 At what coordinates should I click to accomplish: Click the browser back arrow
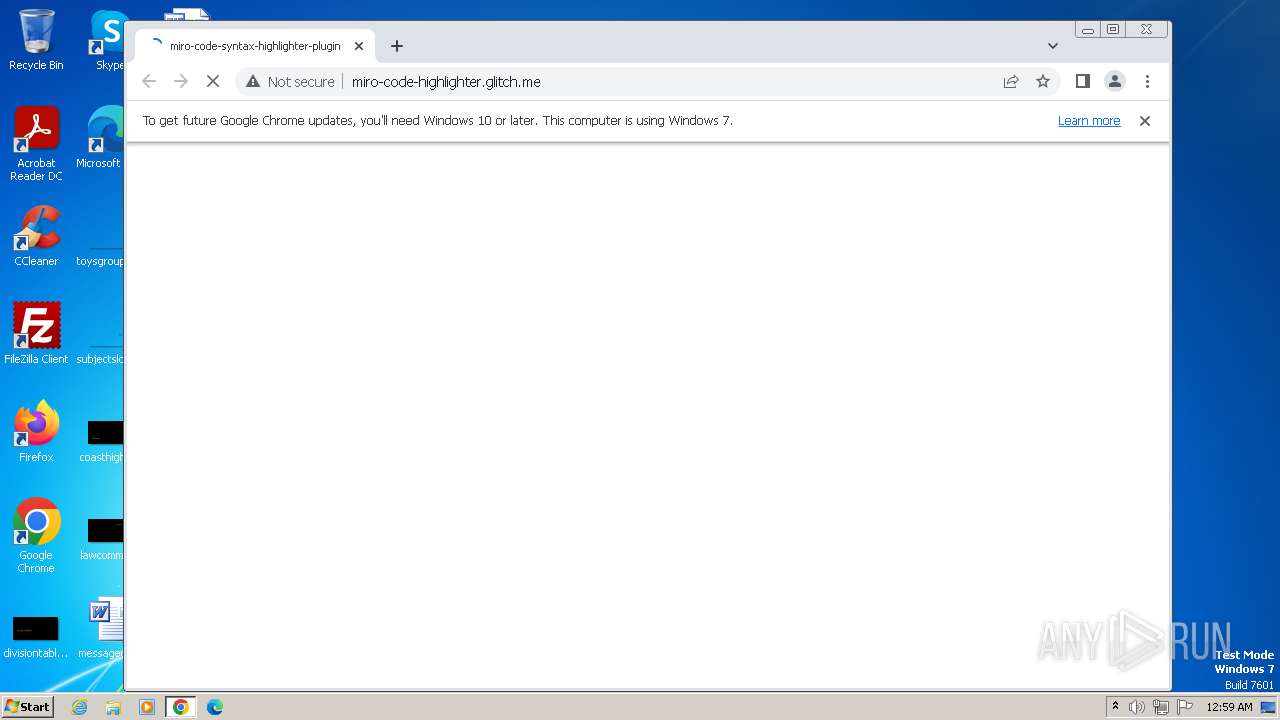[x=149, y=82]
